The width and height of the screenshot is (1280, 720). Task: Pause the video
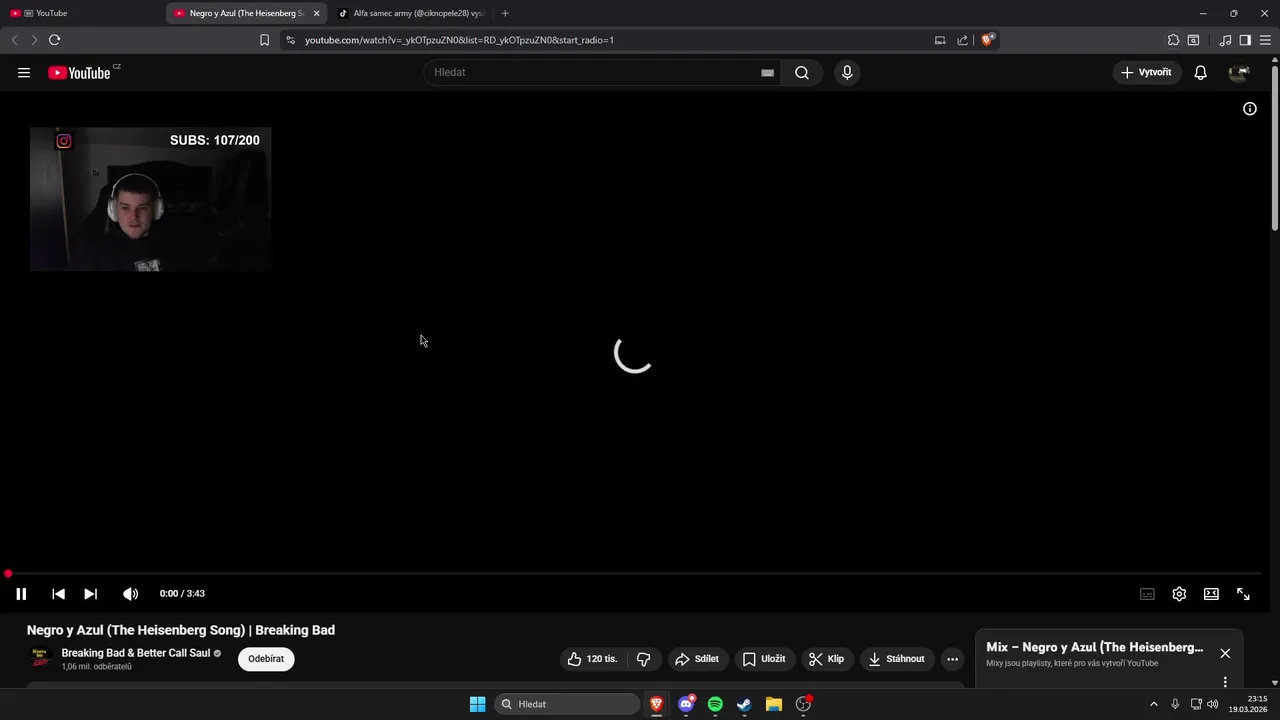[21, 594]
